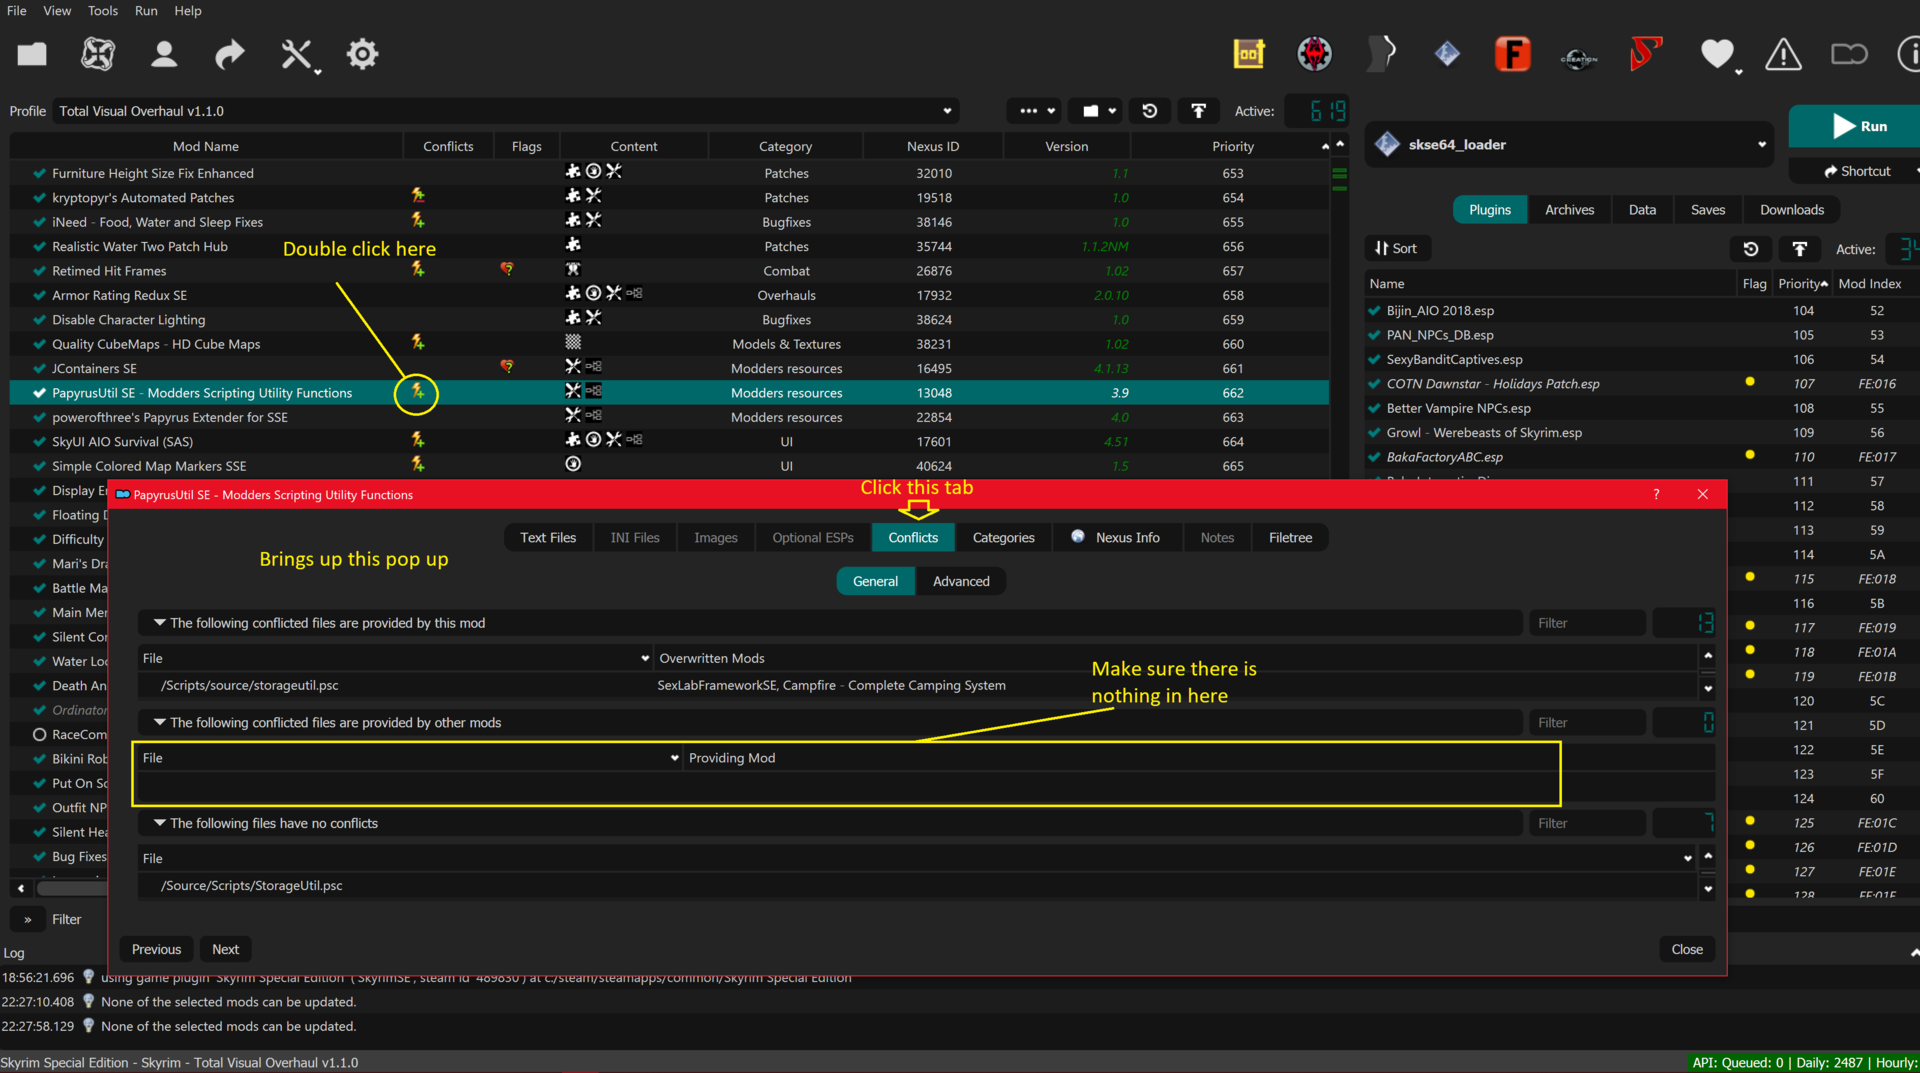Click the red Skyrim-logo gear shortcut icon
The height and width of the screenshot is (1073, 1920).
pyautogui.click(x=1315, y=54)
